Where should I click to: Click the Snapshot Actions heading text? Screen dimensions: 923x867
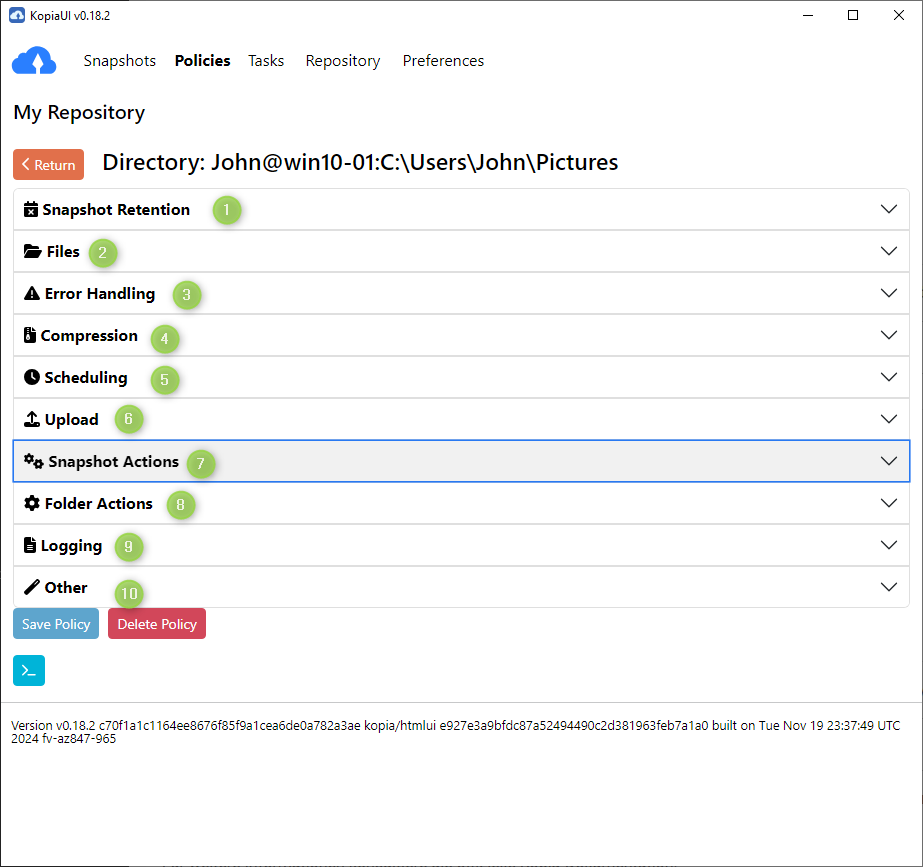114,461
